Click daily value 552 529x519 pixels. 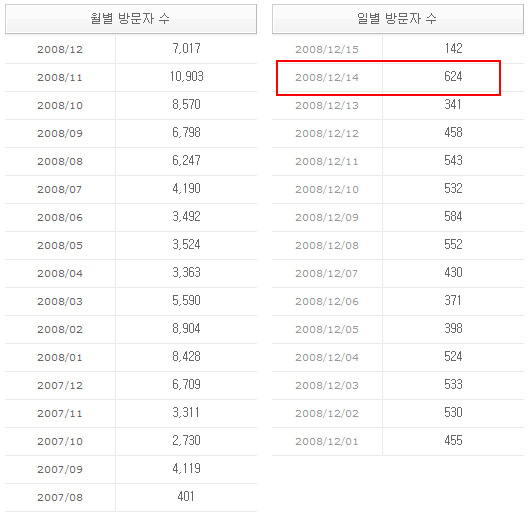click(x=453, y=245)
